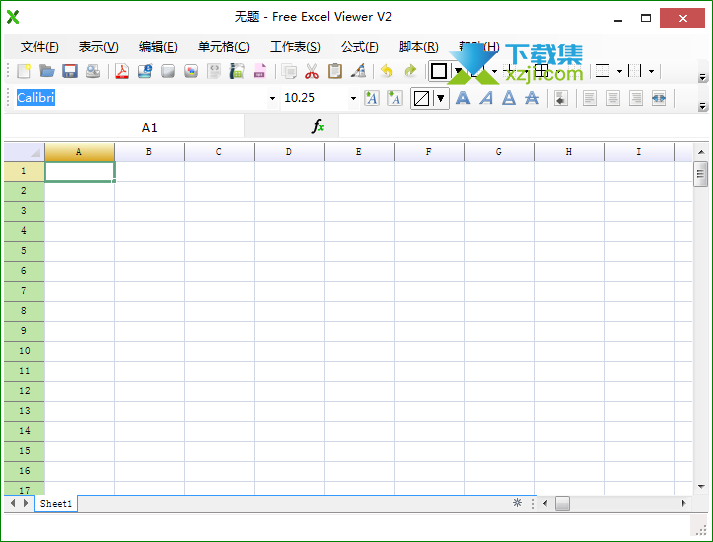The height and width of the screenshot is (542, 713).
Task: Click the asterisk icon beside the sheet tabs
Action: (x=517, y=502)
